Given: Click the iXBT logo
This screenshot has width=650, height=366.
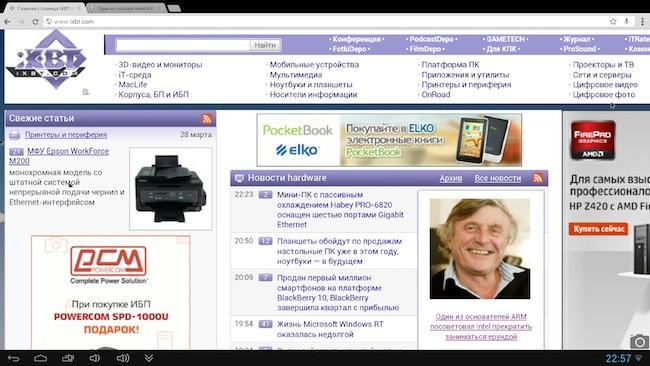Looking at the screenshot, I should point(46,60).
